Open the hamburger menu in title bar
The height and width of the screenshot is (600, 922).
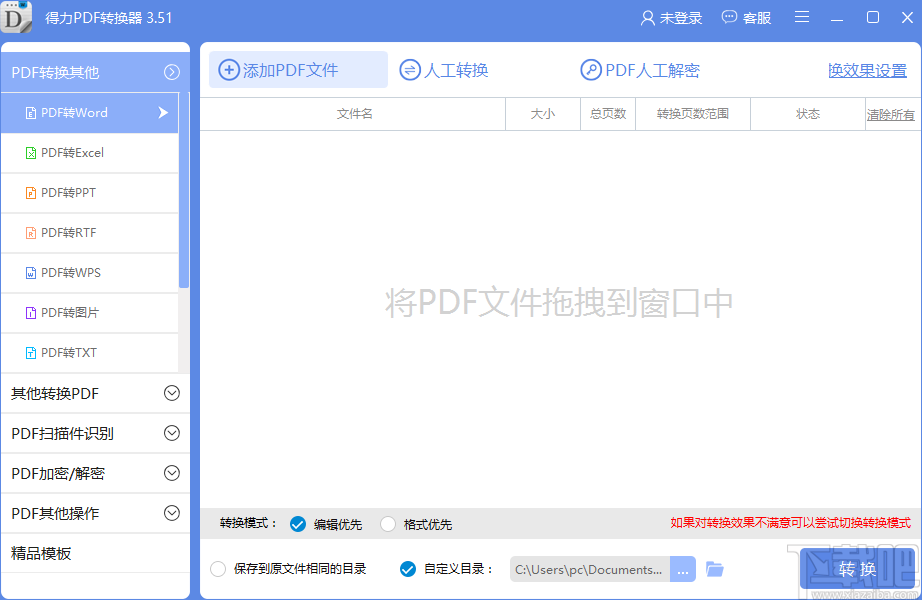pos(801,17)
